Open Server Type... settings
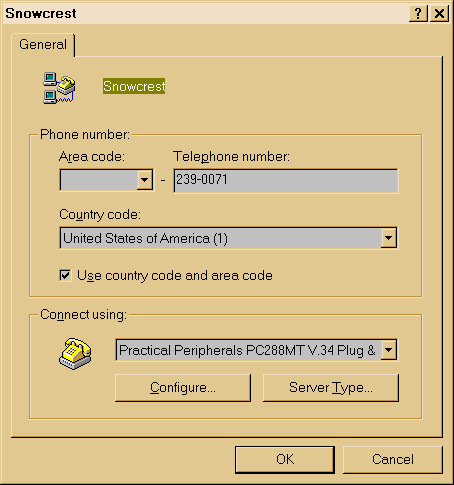 331,388
